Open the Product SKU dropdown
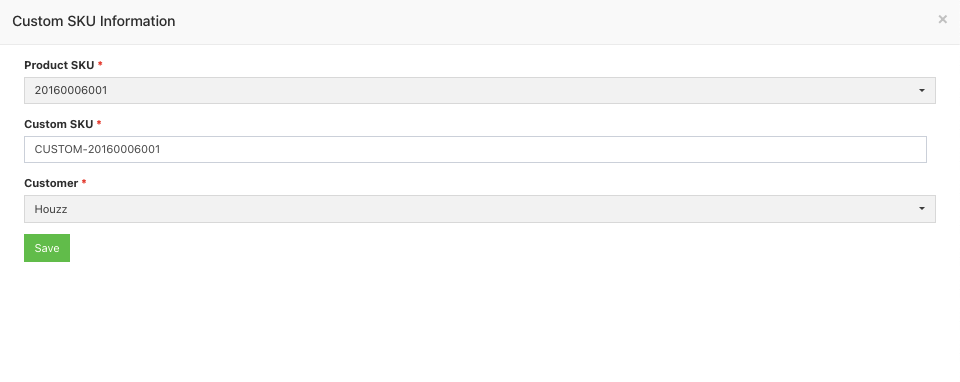Screen dimensions: 960x382 479,91
